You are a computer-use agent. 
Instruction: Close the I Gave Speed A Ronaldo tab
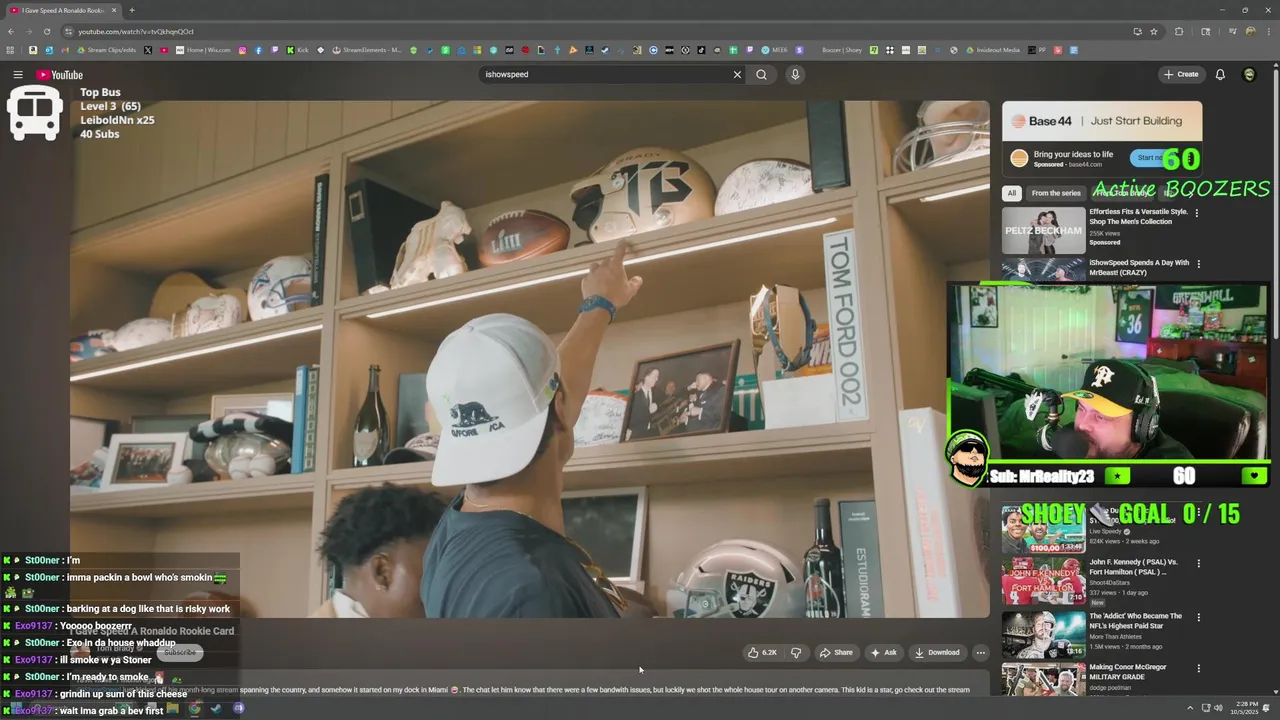click(x=114, y=10)
